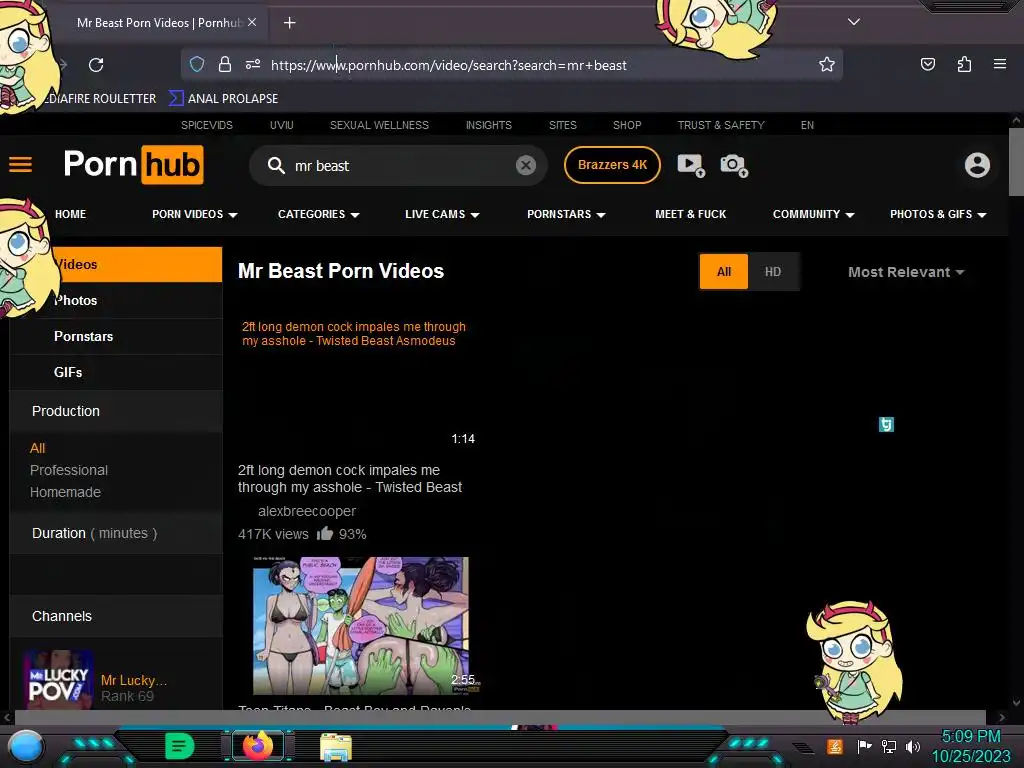Open the browser extensions puzzle icon
Viewport: 1024px width, 768px height.
pyautogui.click(x=964, y=64)
